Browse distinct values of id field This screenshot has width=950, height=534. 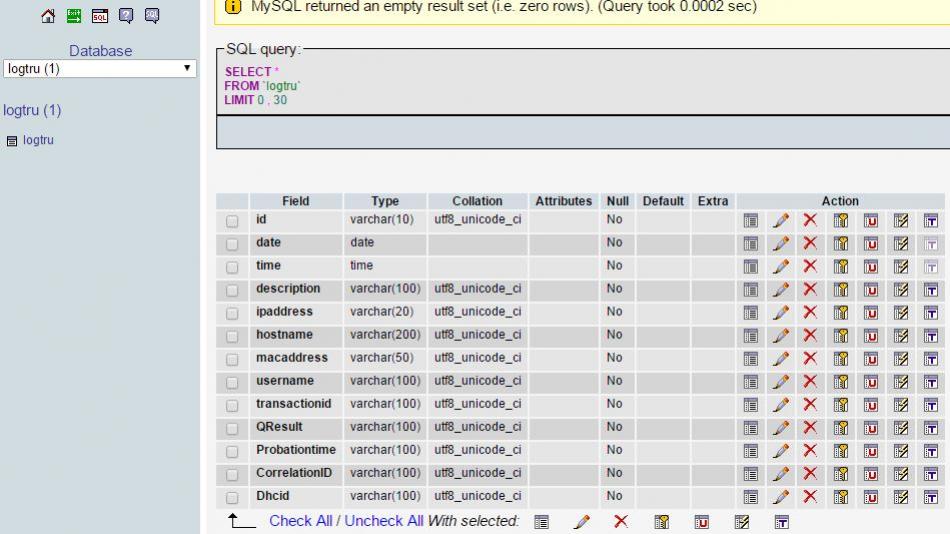click(x=751, y=221)
